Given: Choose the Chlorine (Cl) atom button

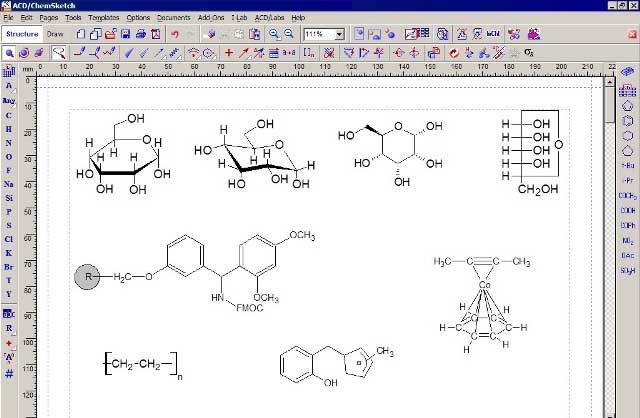Looking at the screenshot, I should [8, 239].
